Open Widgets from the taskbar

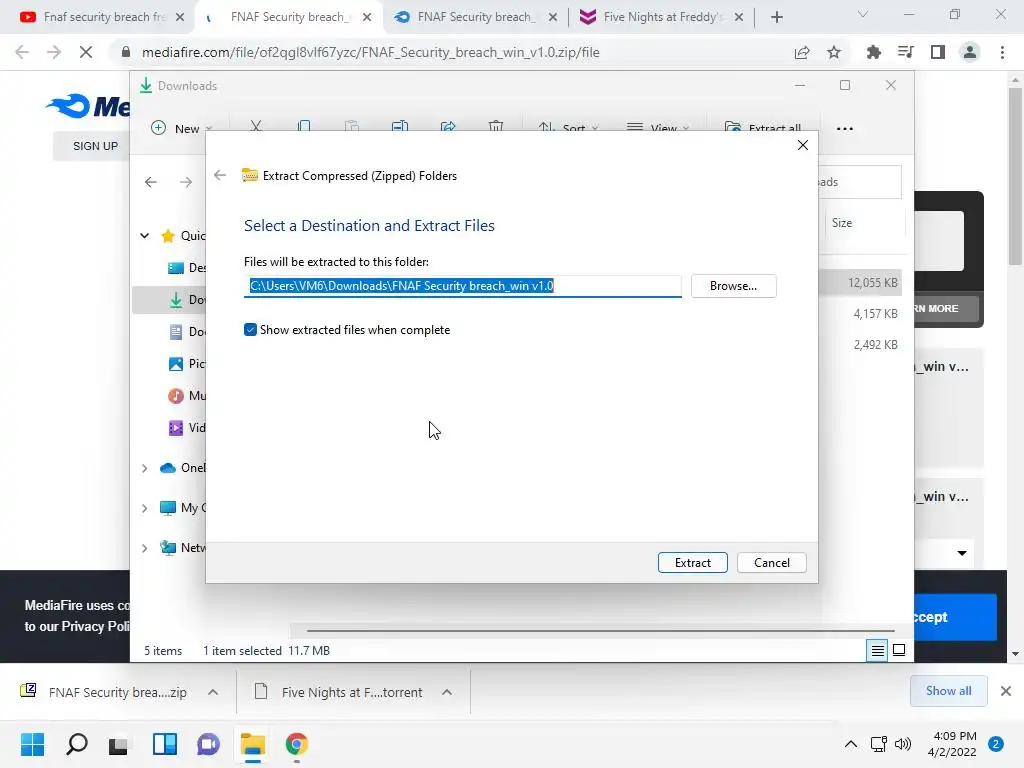[x=165, y=744]
